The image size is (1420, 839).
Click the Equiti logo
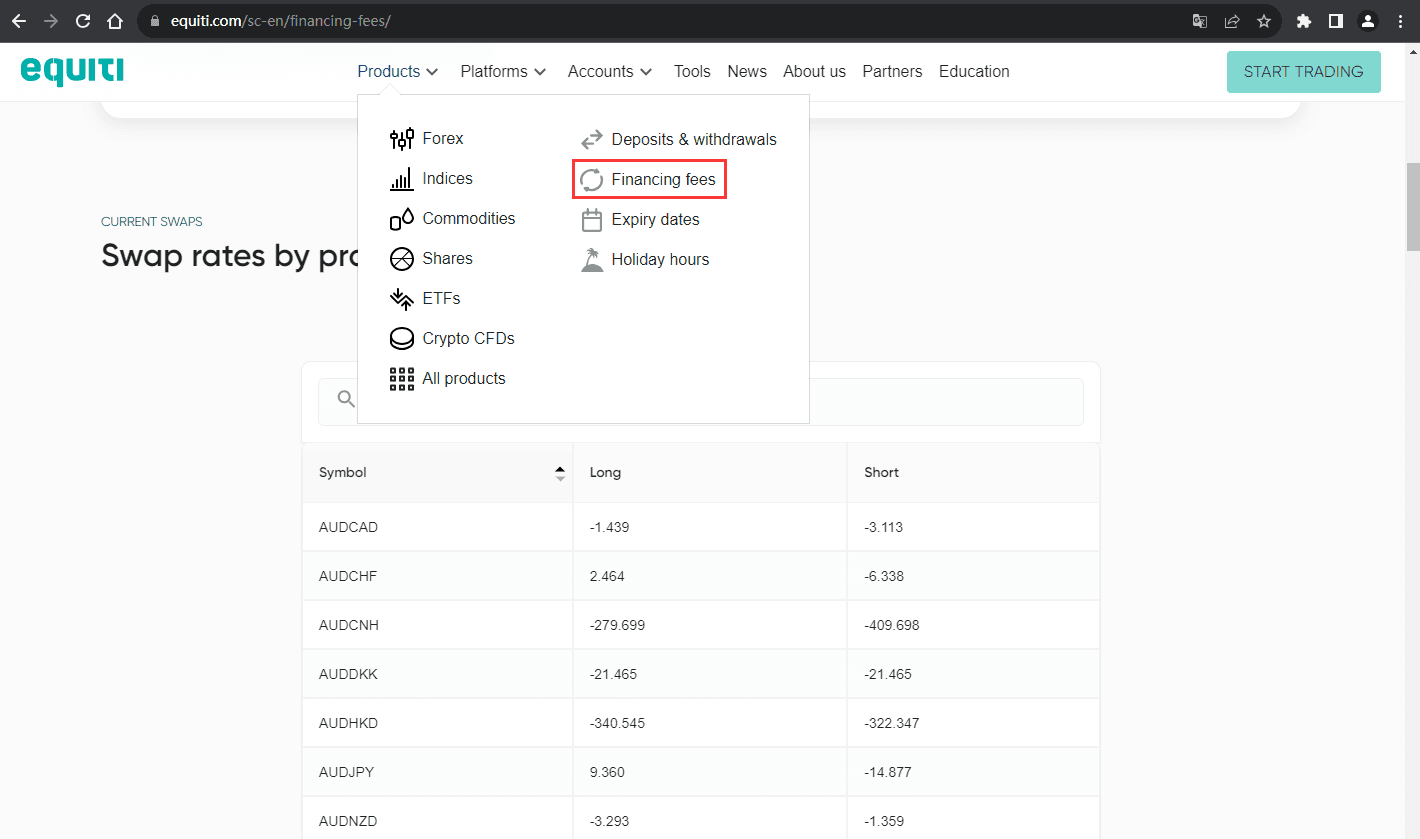pos(72,71)
